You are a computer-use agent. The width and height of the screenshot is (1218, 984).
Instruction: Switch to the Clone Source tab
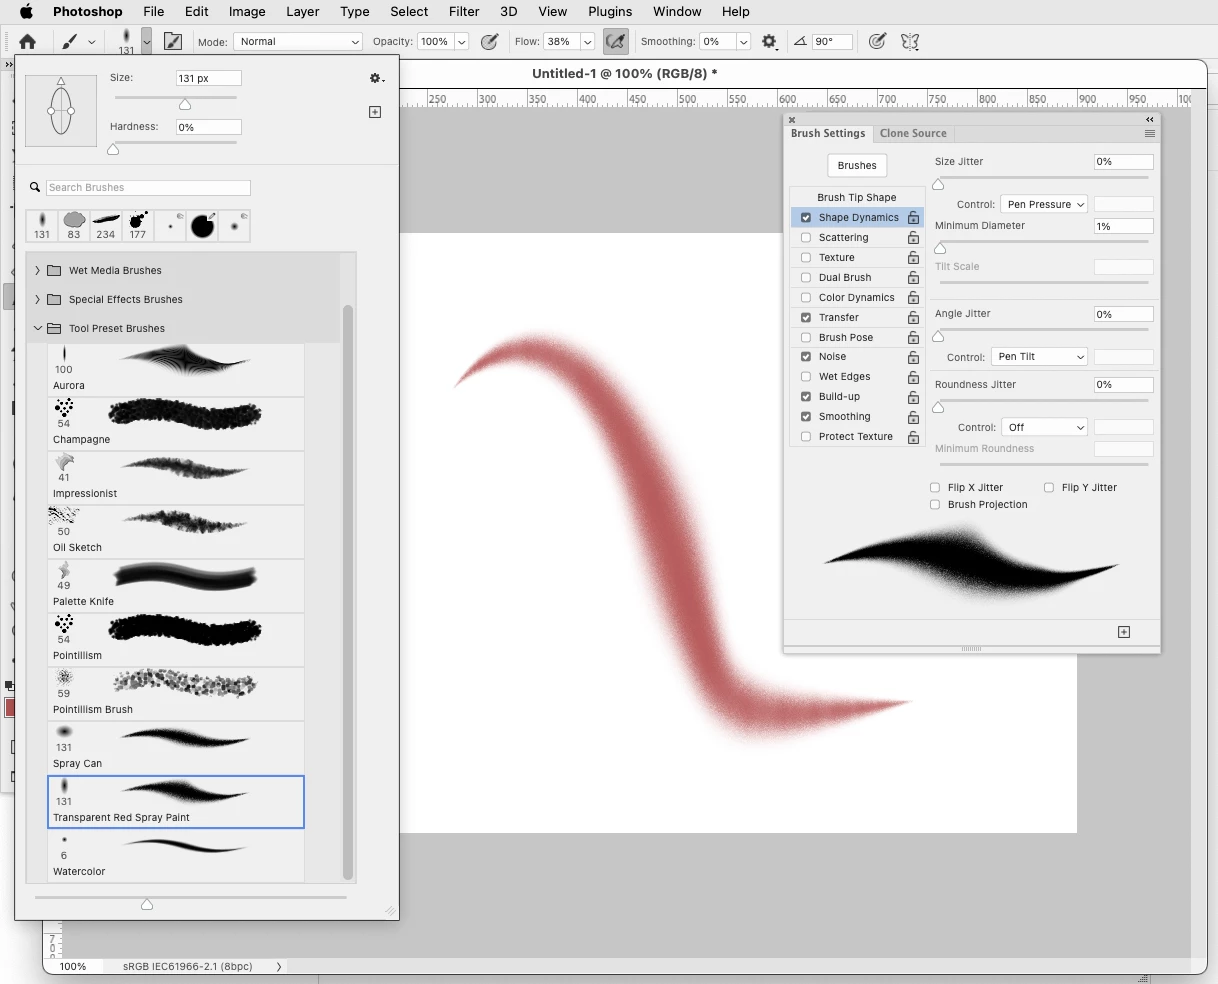coord(913,134)
